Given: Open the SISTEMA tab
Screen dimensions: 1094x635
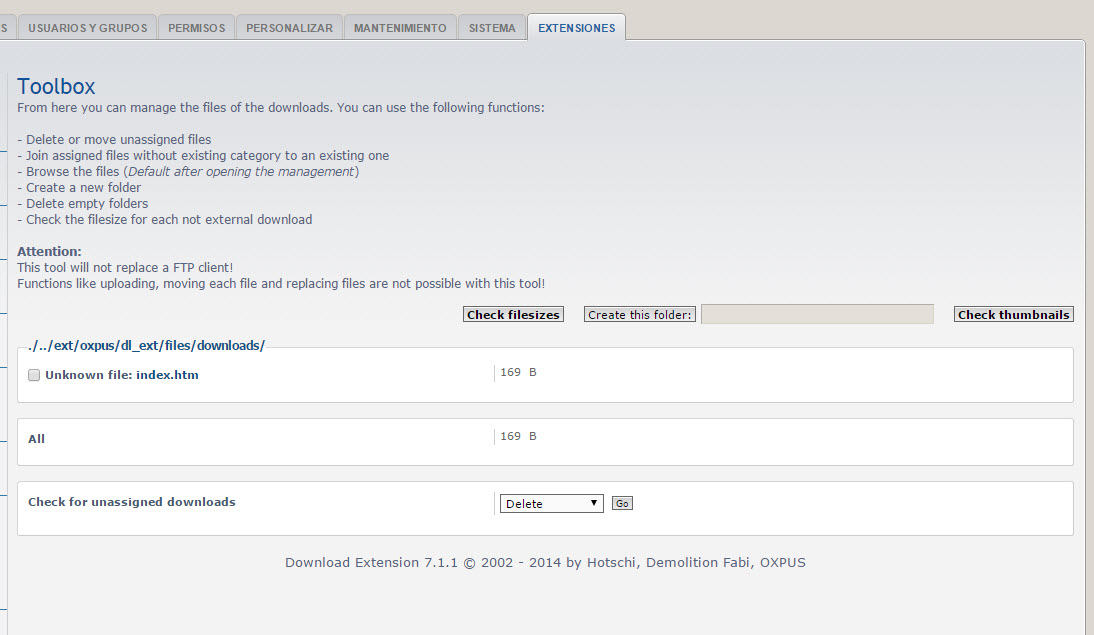Looking at the screenshot, I should pos(492,28).
